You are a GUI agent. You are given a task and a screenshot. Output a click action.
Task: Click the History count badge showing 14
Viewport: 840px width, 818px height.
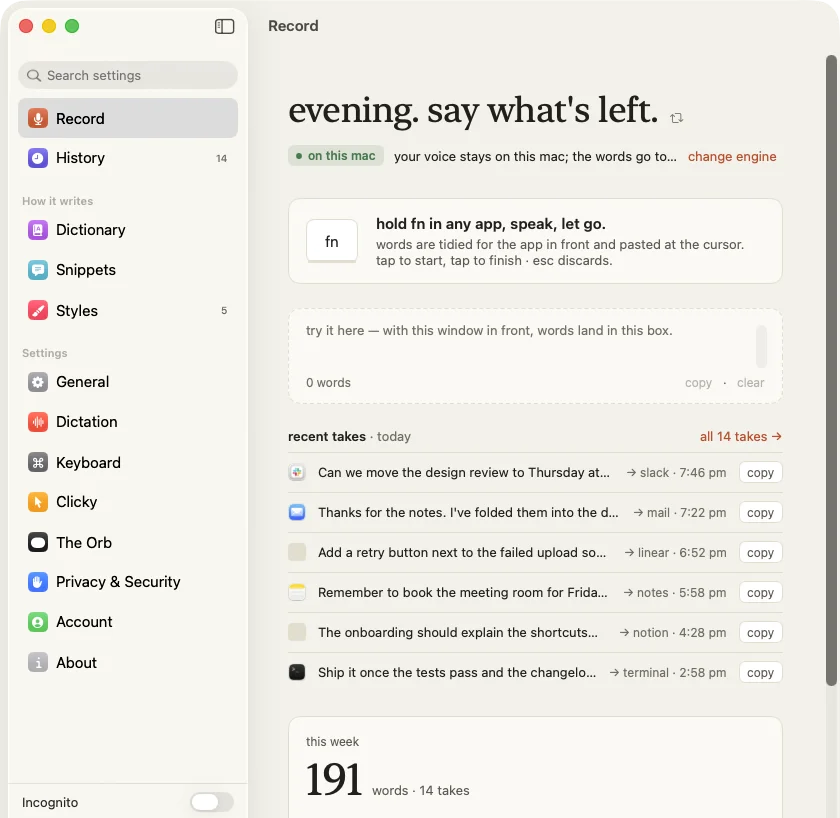point(221,159)
